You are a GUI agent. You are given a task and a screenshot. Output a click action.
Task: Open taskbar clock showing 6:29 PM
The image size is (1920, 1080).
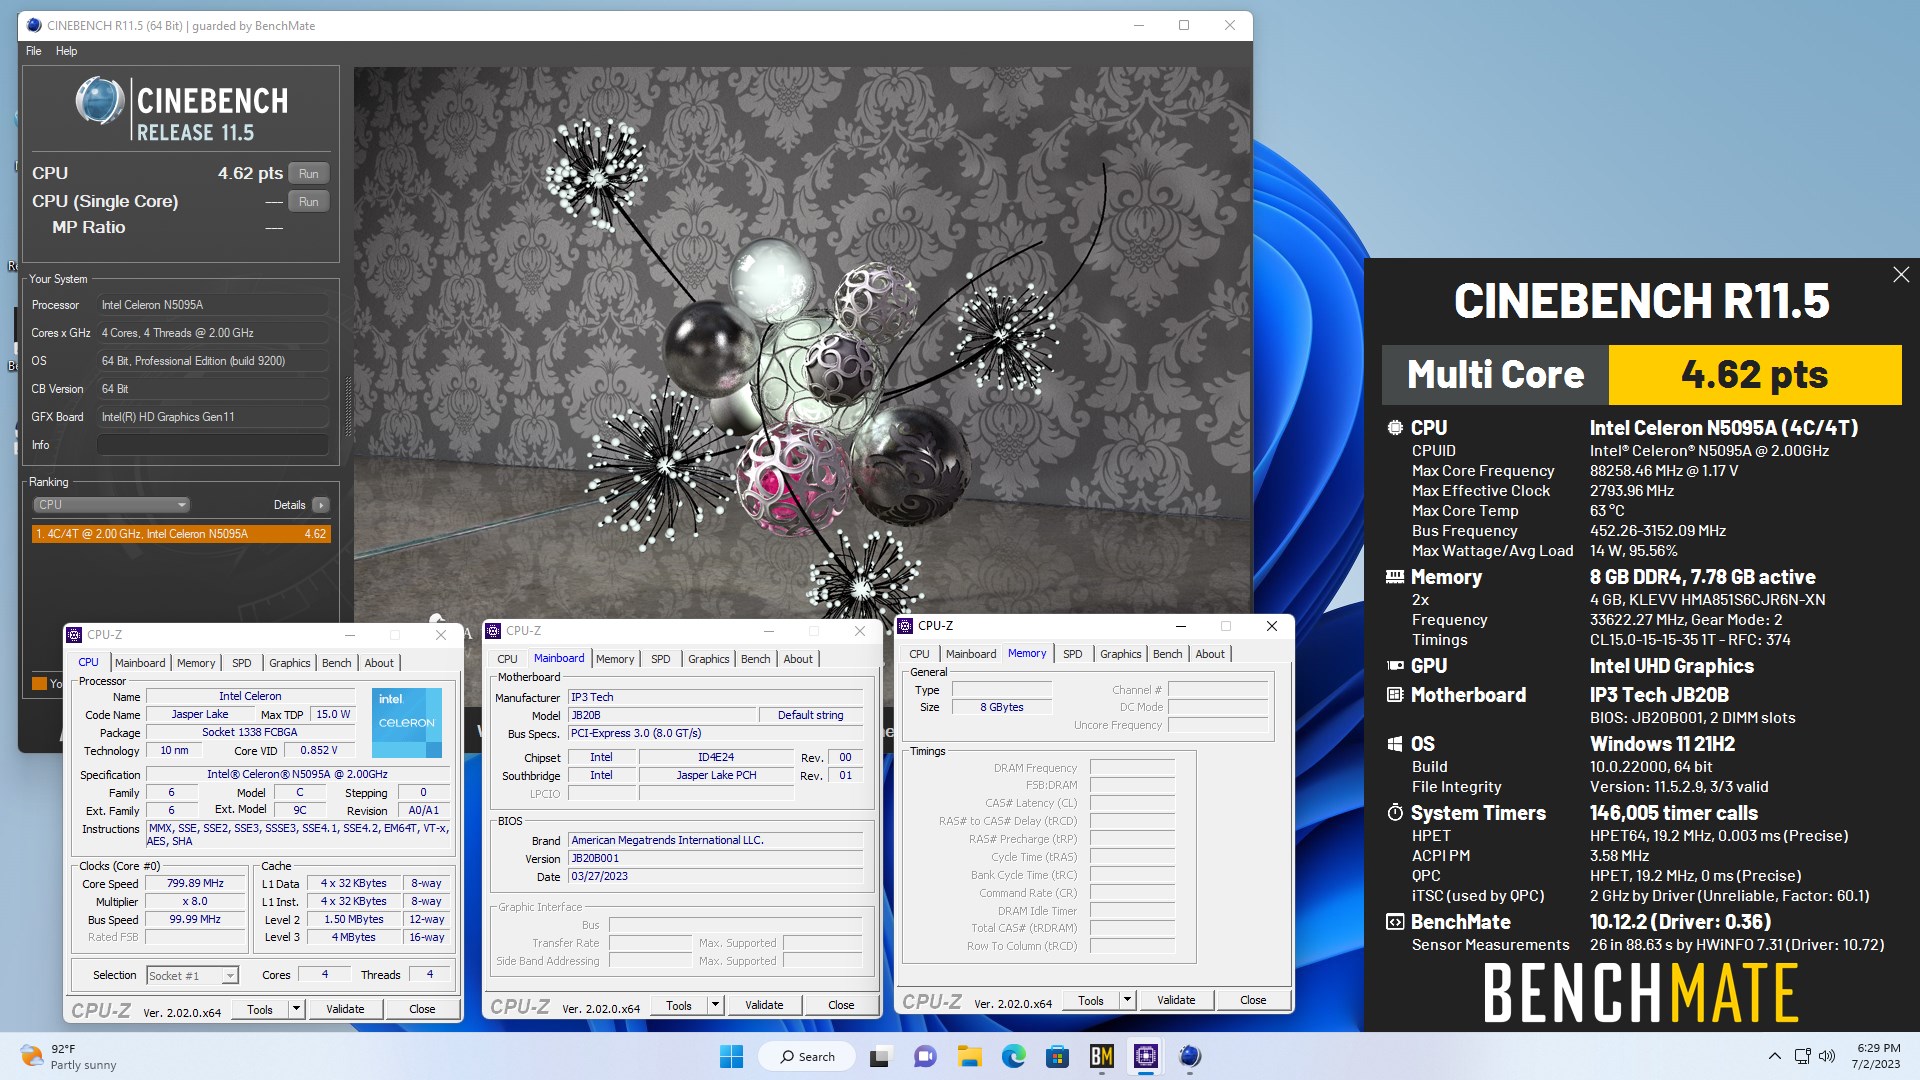pyautogui.click(x=1877, y=1057)
